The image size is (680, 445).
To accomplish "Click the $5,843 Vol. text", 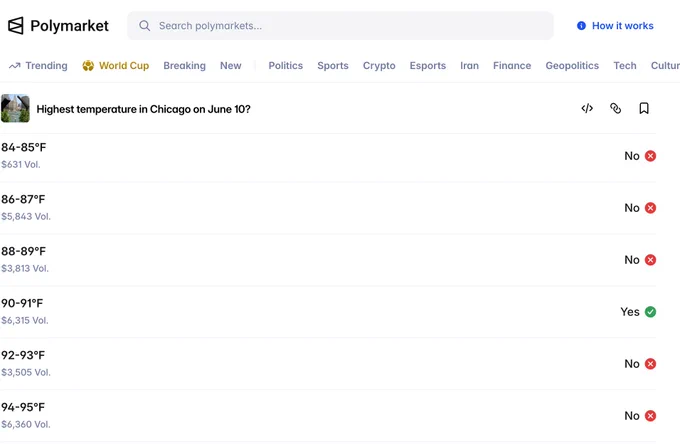I will pos(26,216).
